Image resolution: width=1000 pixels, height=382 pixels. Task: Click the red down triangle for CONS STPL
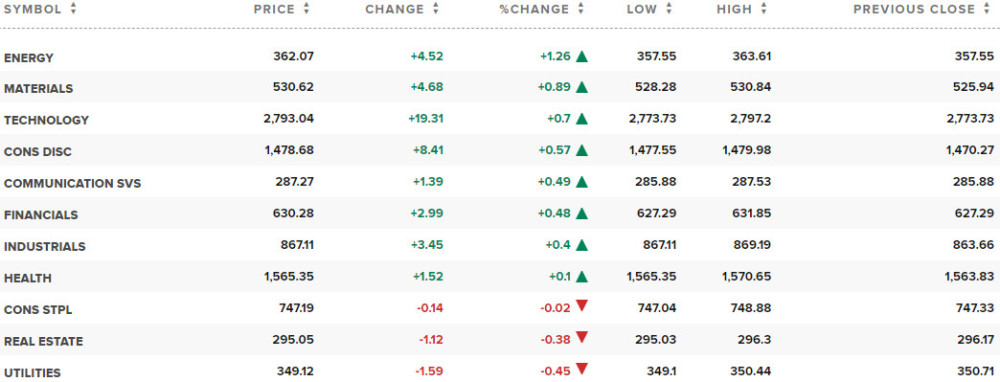coord(581,306)
